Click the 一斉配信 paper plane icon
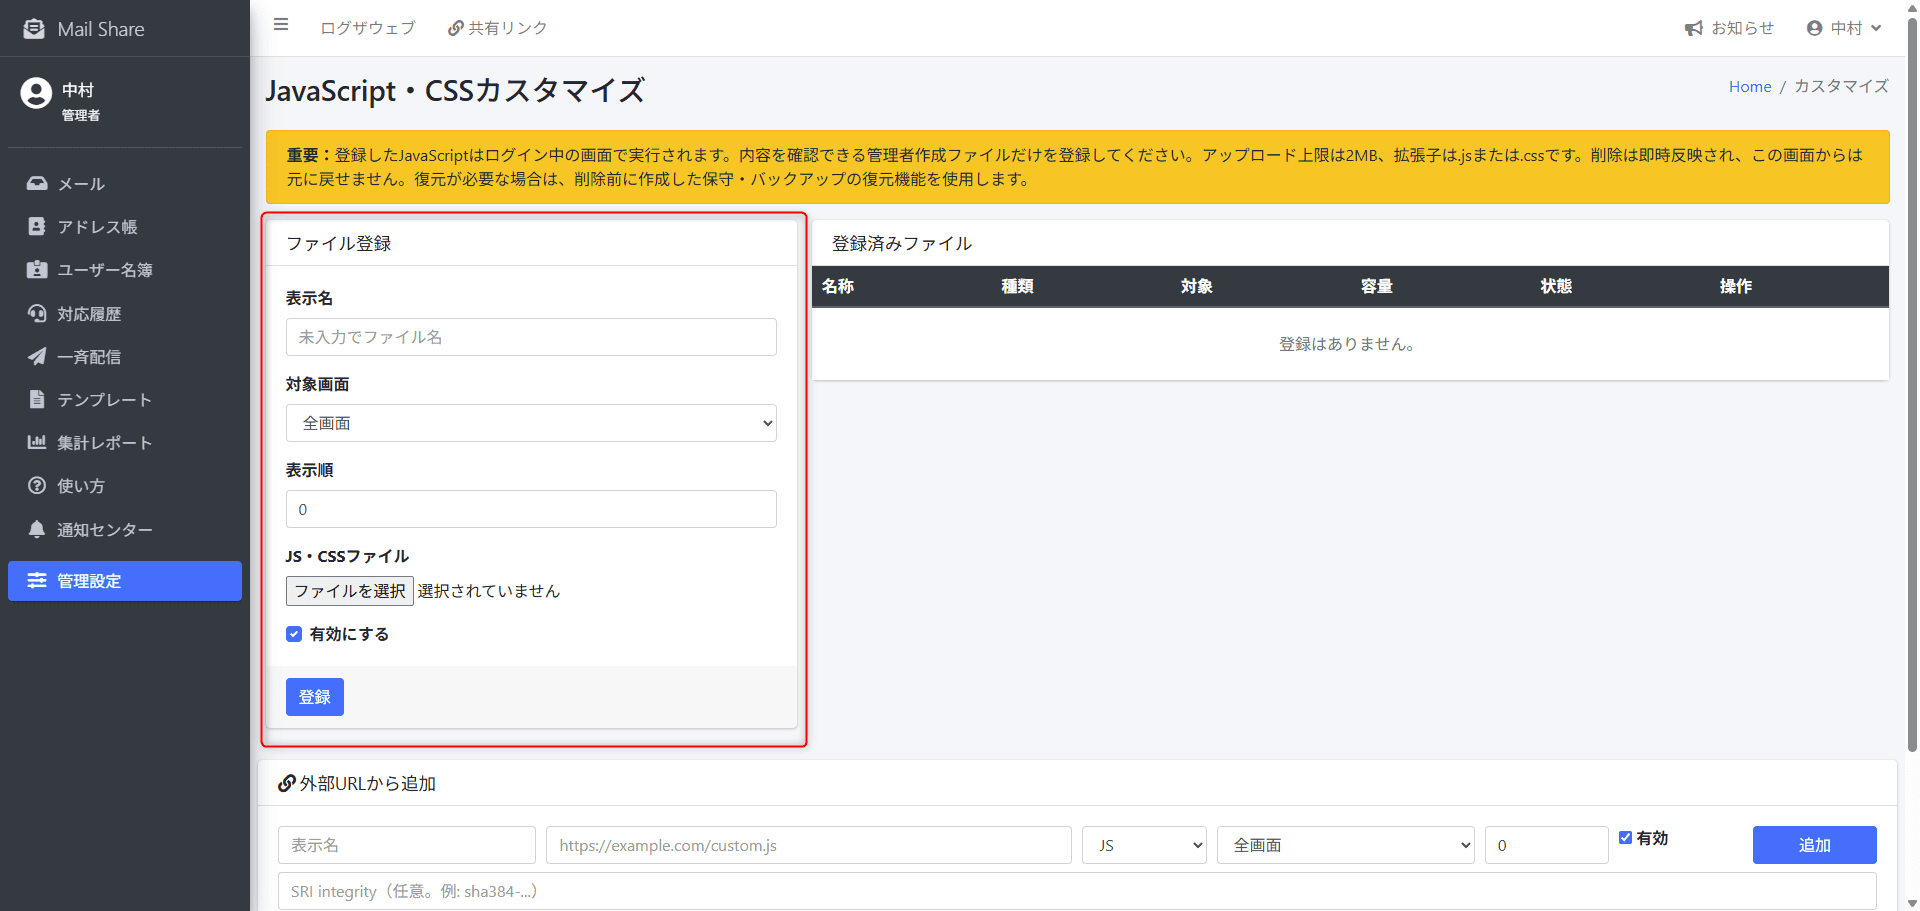The height and width of the screenshot is (911, 1920). pos(37,356)
